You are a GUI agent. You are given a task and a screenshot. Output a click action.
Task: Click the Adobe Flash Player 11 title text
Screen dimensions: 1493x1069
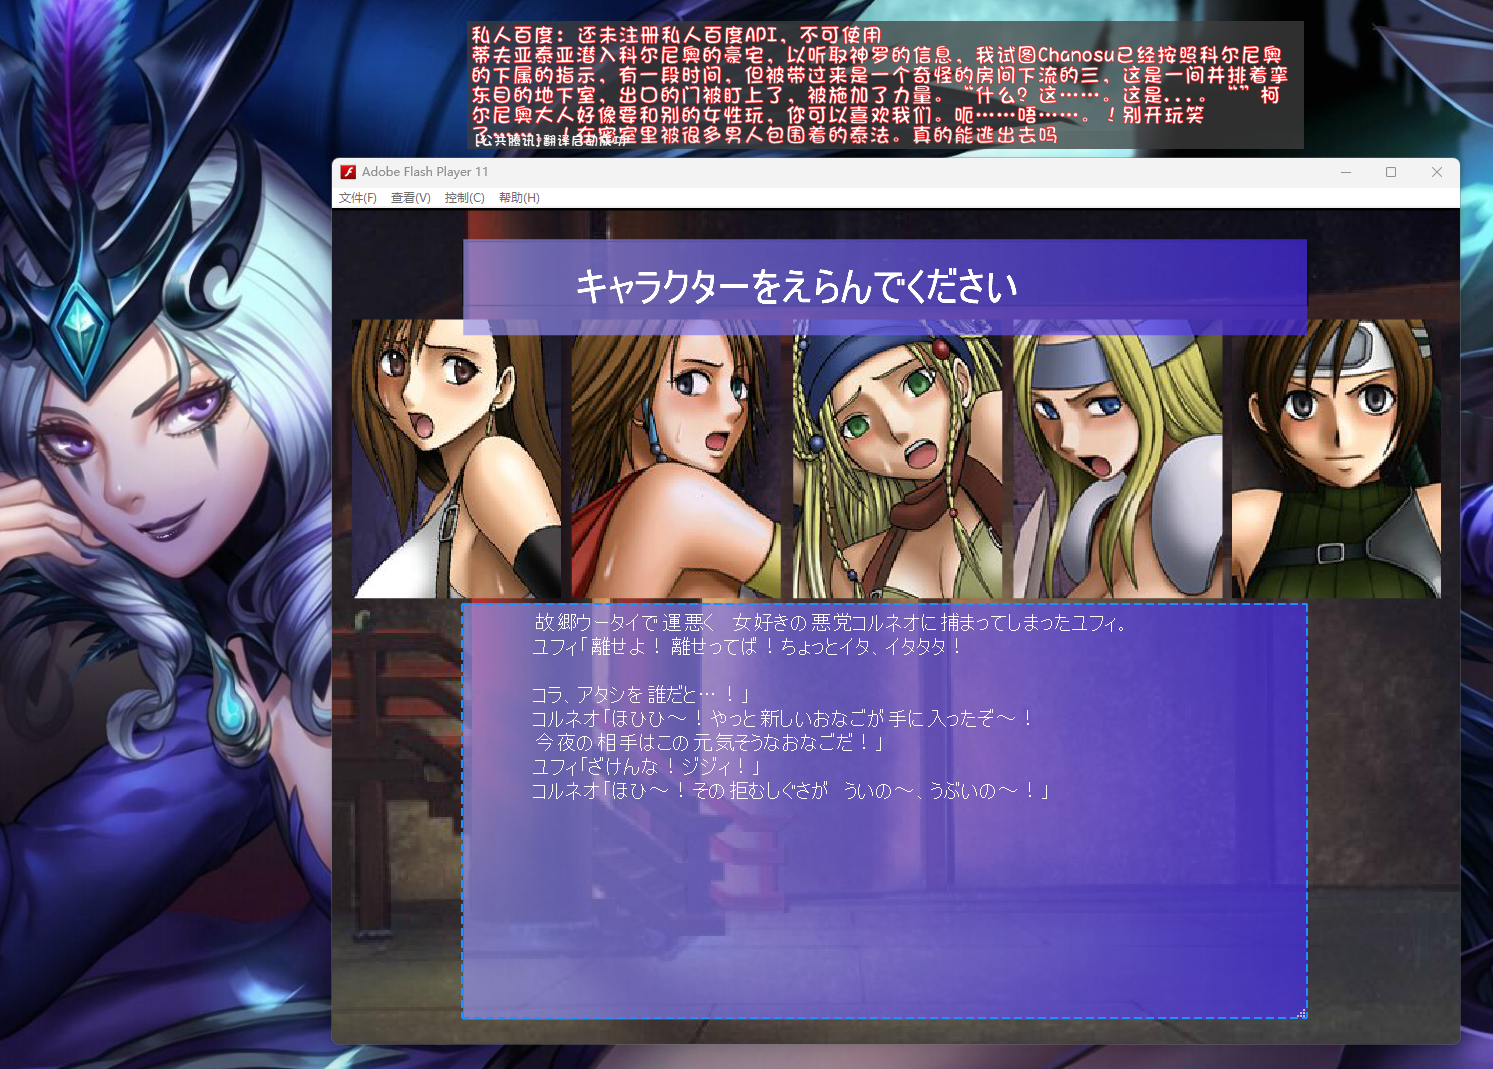tap(425, 172)
